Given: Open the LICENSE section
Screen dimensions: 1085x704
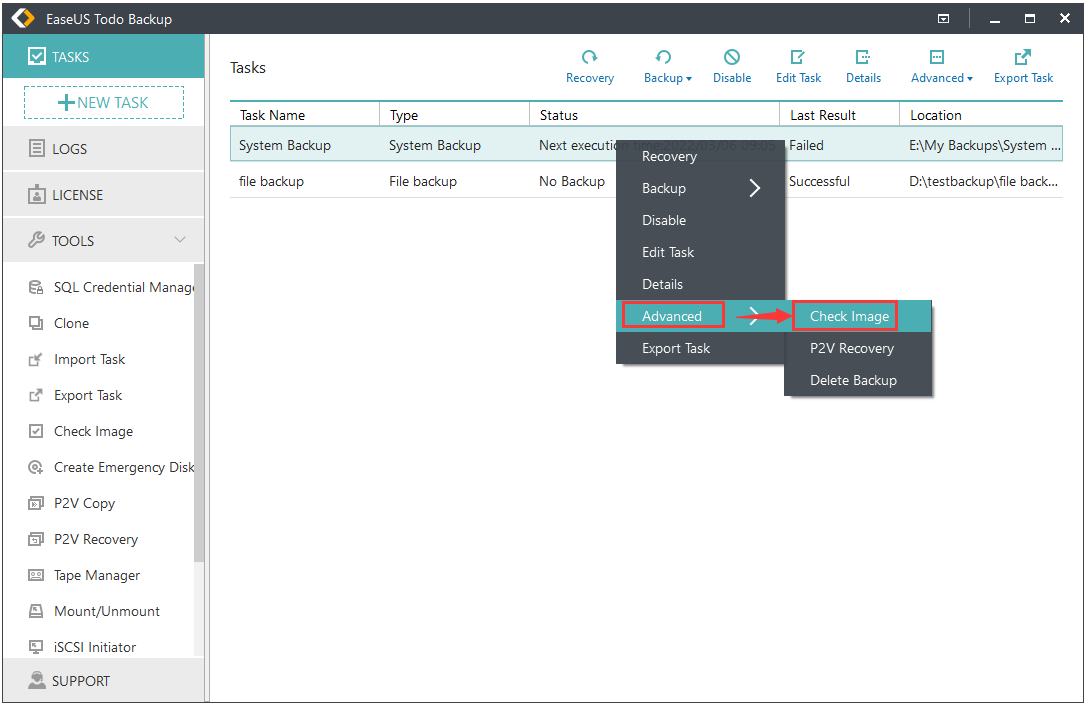Looking at the screenshot, I should (104, 195).
